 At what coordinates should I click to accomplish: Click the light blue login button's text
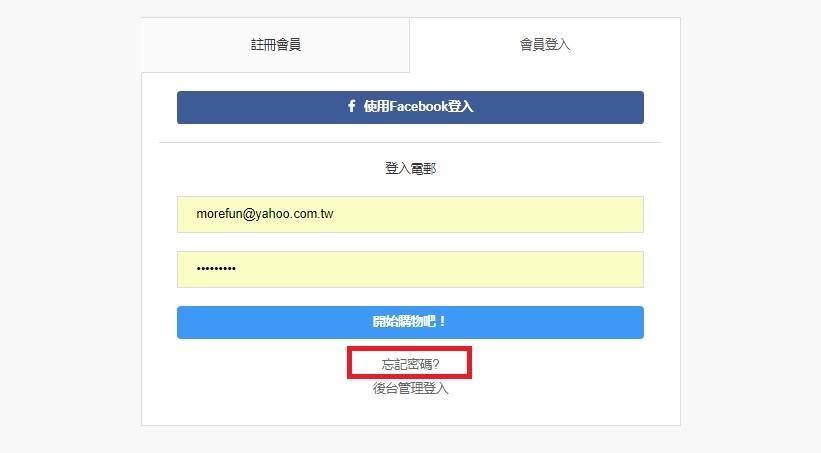click(x=409, y=322)
